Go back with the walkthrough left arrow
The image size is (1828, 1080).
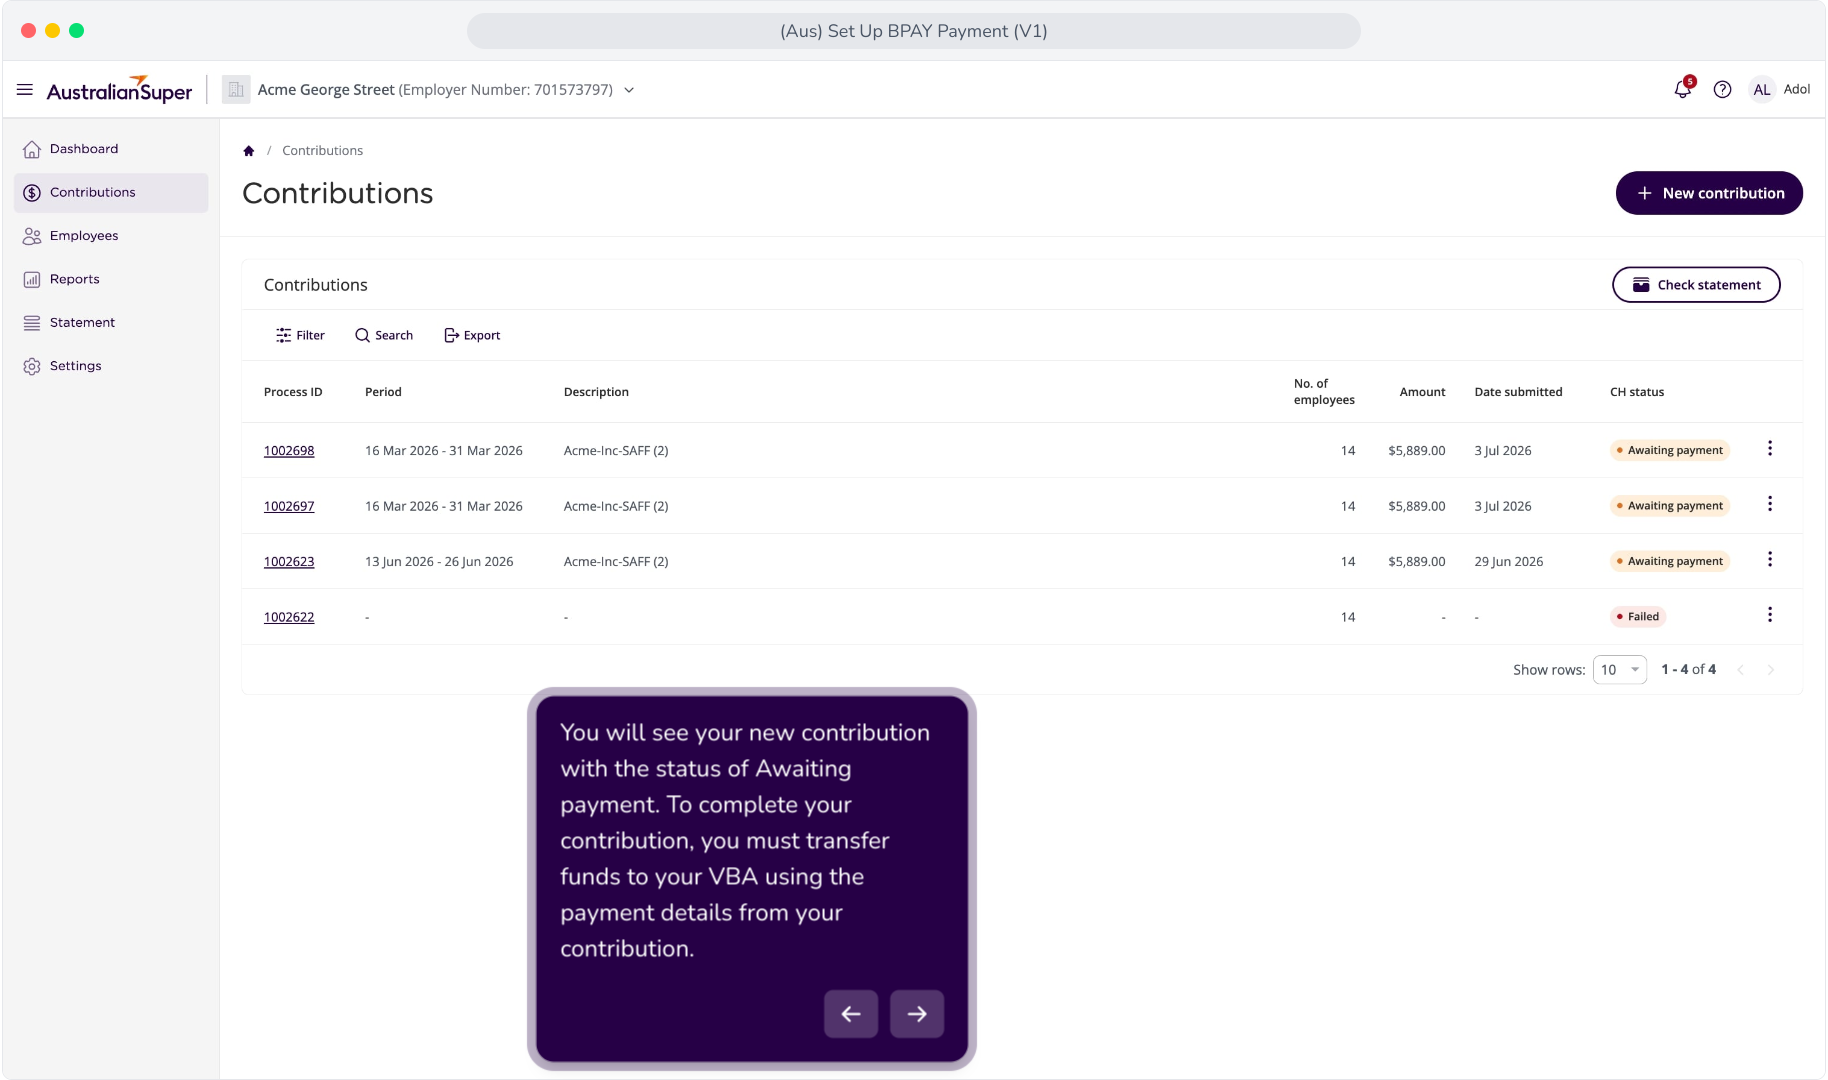click(851, 1014)
